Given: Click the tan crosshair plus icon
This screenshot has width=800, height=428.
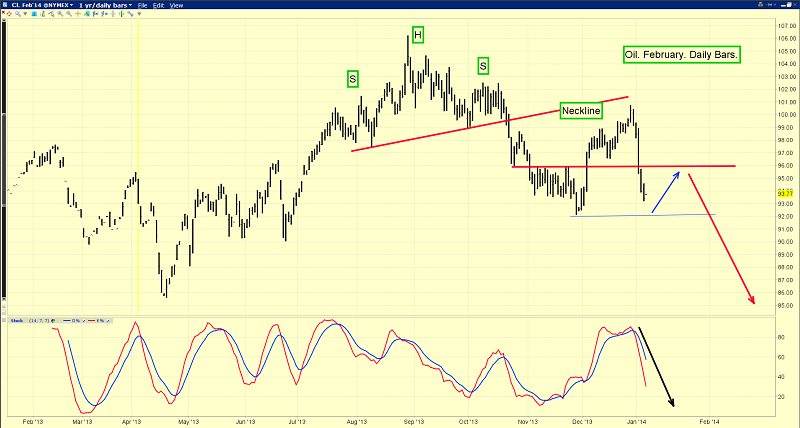Looking at the screenshot, I should click(78, 14).
